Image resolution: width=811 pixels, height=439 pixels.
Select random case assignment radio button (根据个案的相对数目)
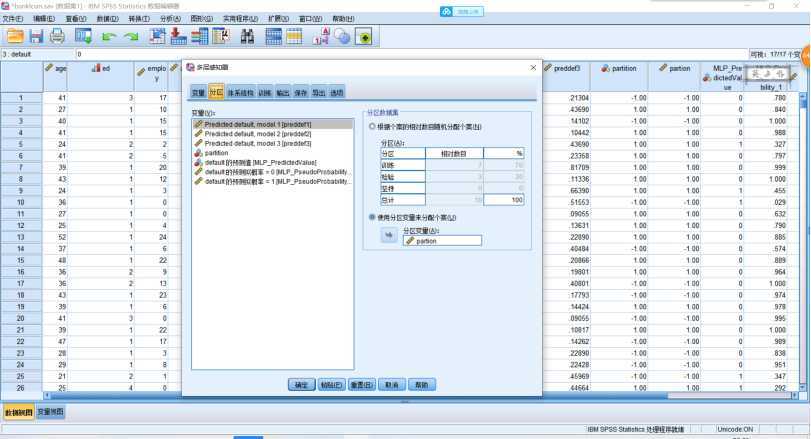372,126
